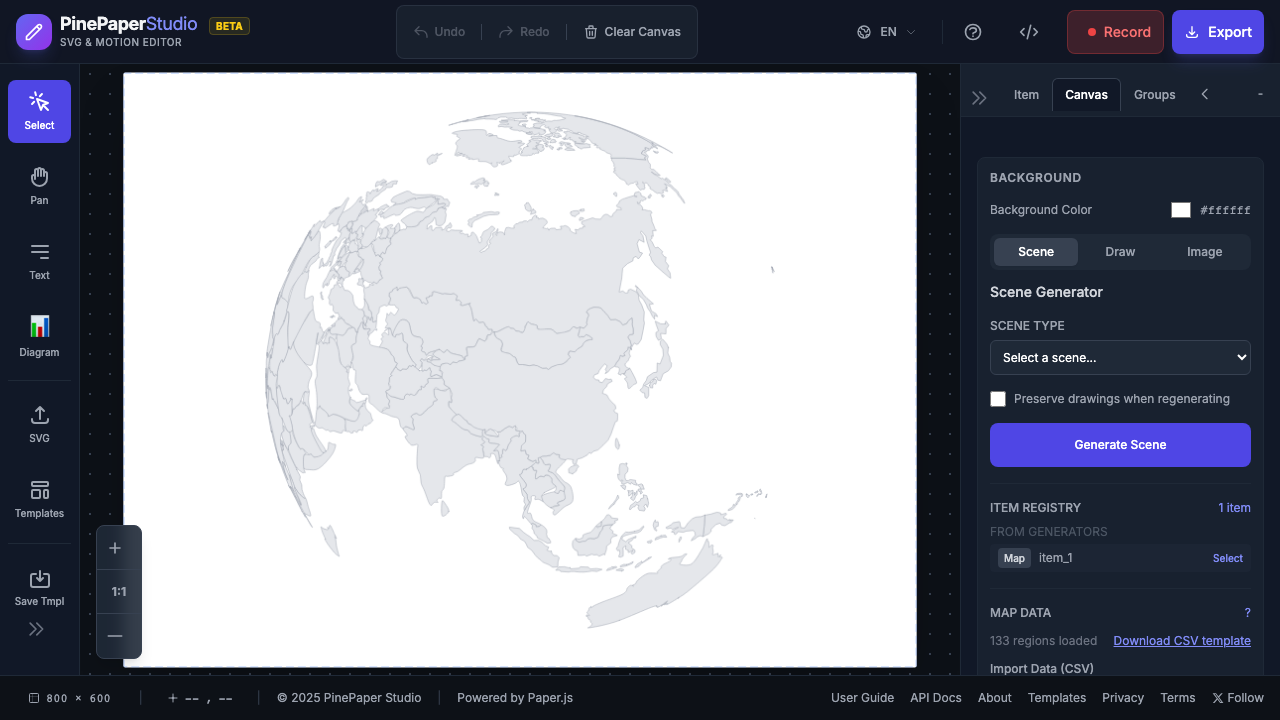Image resolution: width=1280 pixels, height=720 pixels.
Task: Open the Select a scene dropdown
Action: click(x=1120, y=357)
